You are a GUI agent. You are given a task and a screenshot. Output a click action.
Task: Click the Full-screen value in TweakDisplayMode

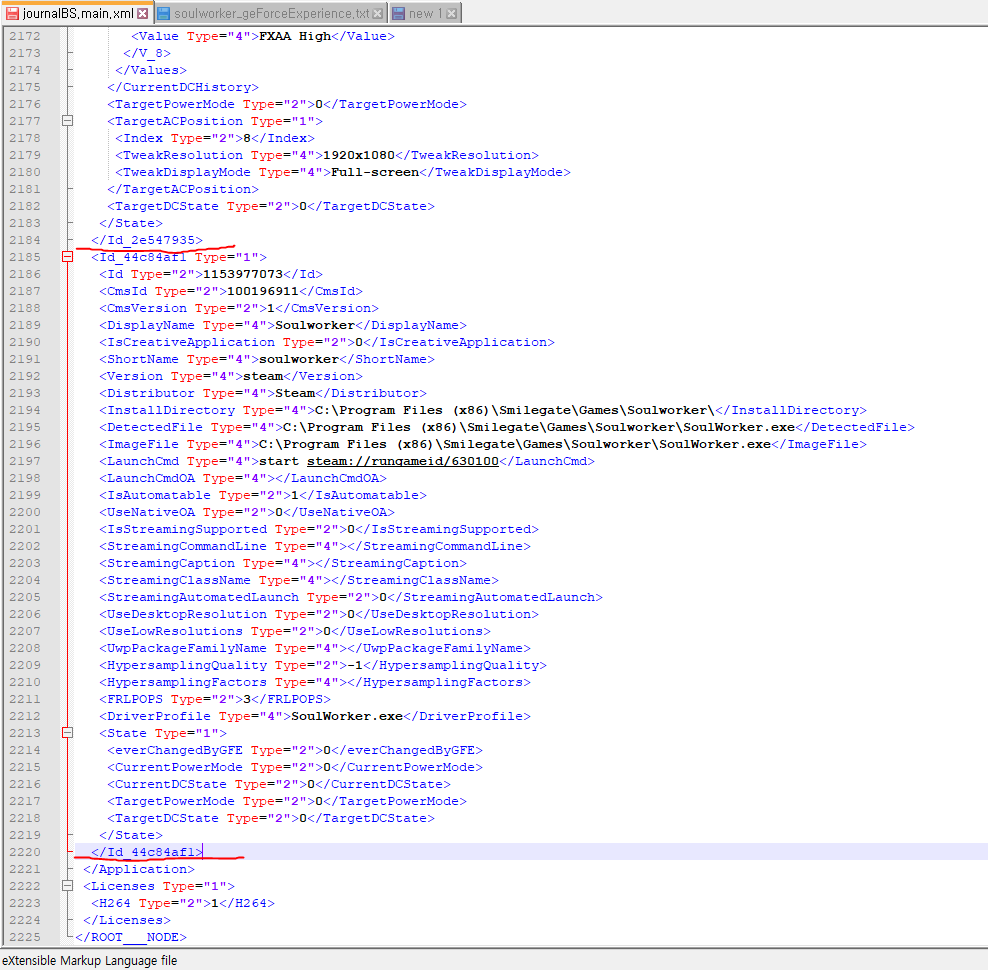click(x=375, y=172)
